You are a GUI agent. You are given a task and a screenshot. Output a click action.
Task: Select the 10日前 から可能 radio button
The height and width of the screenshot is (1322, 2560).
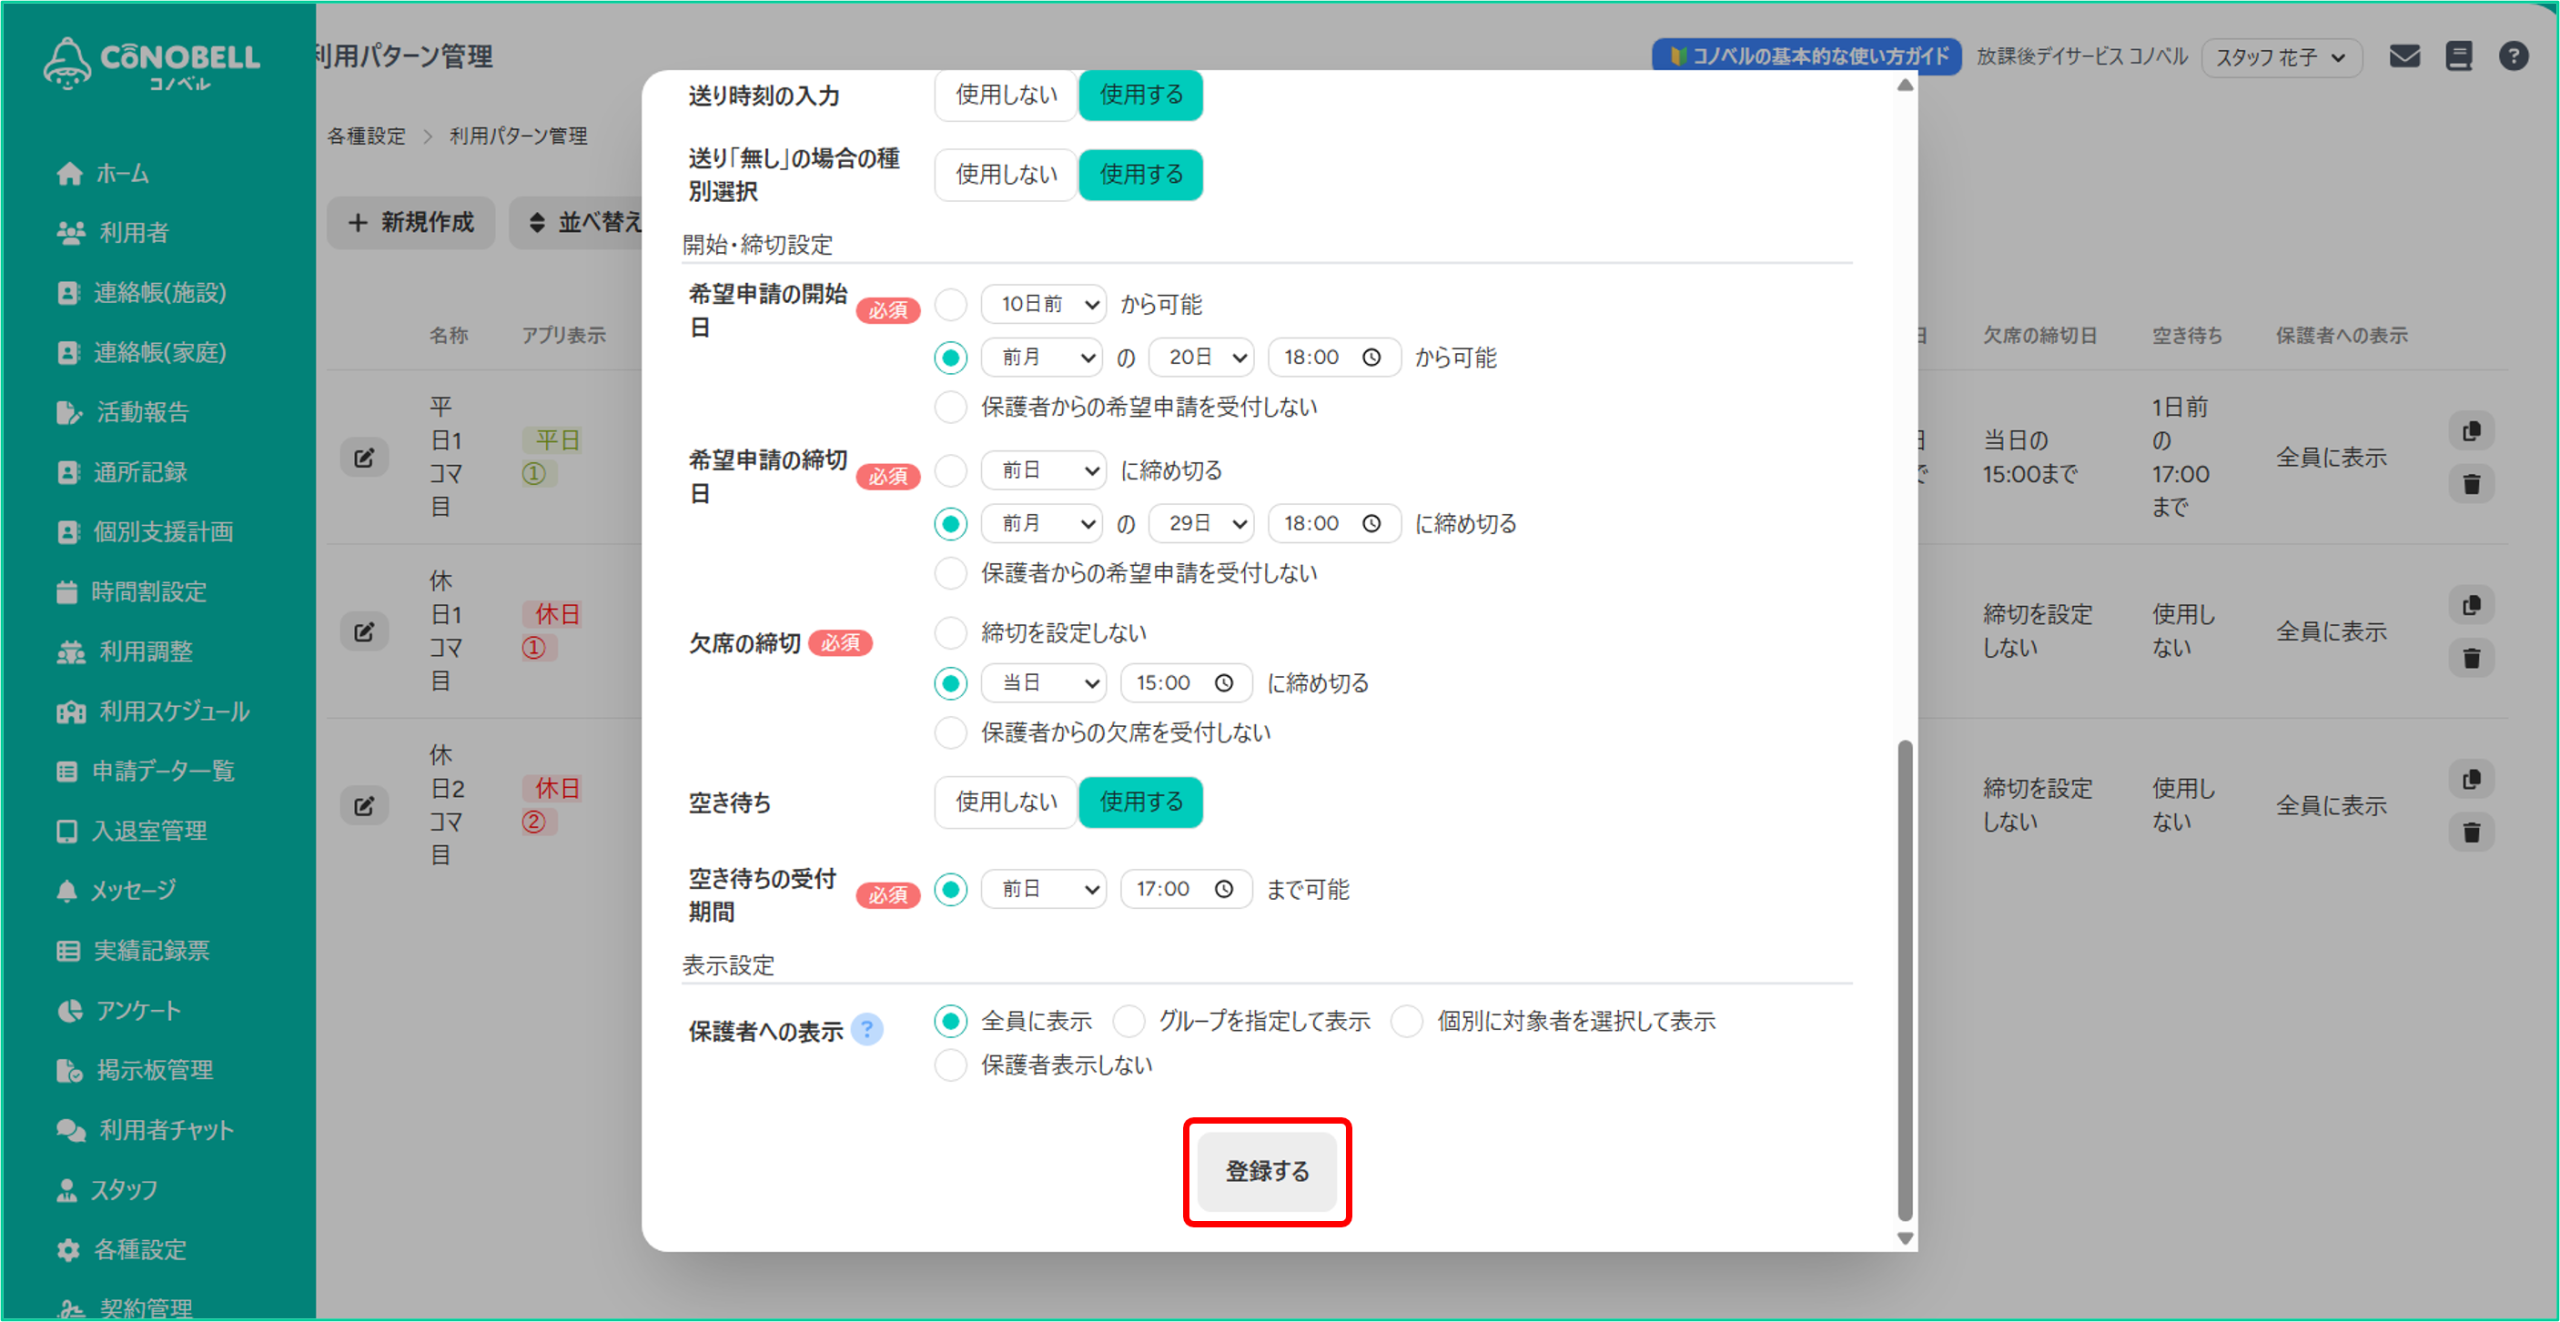950,304
